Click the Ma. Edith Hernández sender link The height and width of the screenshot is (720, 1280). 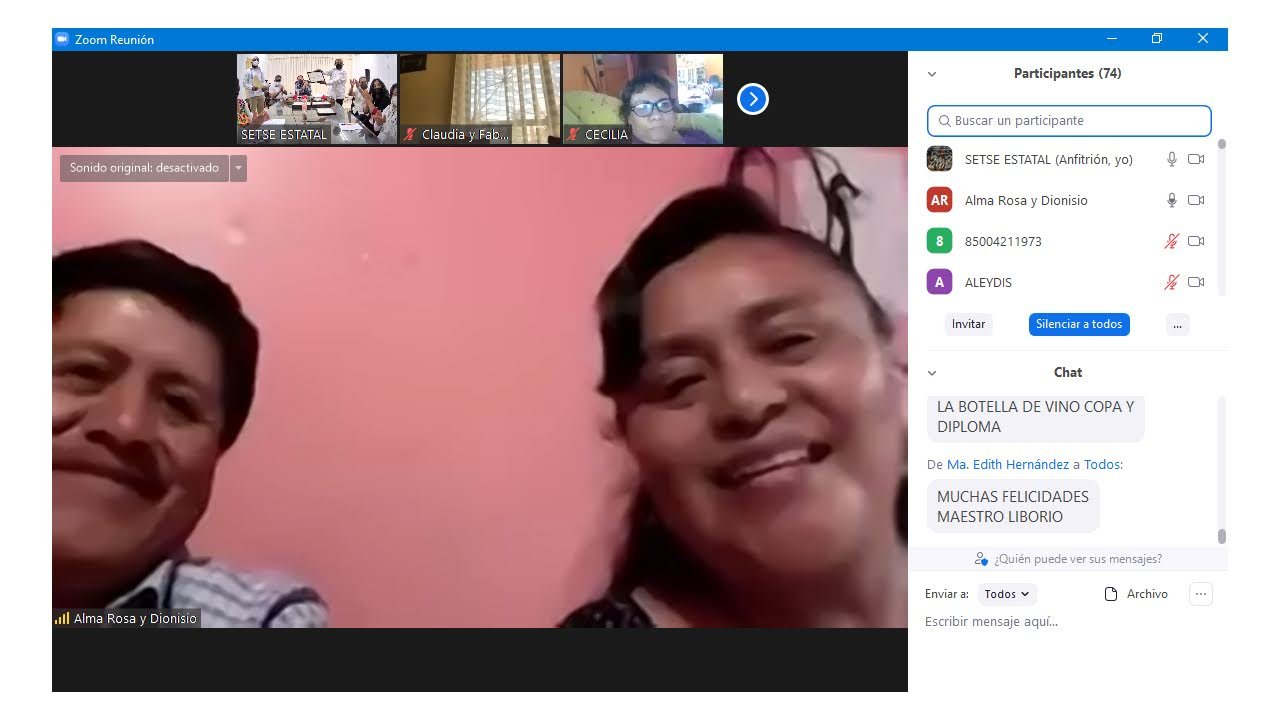(1008, 464)
